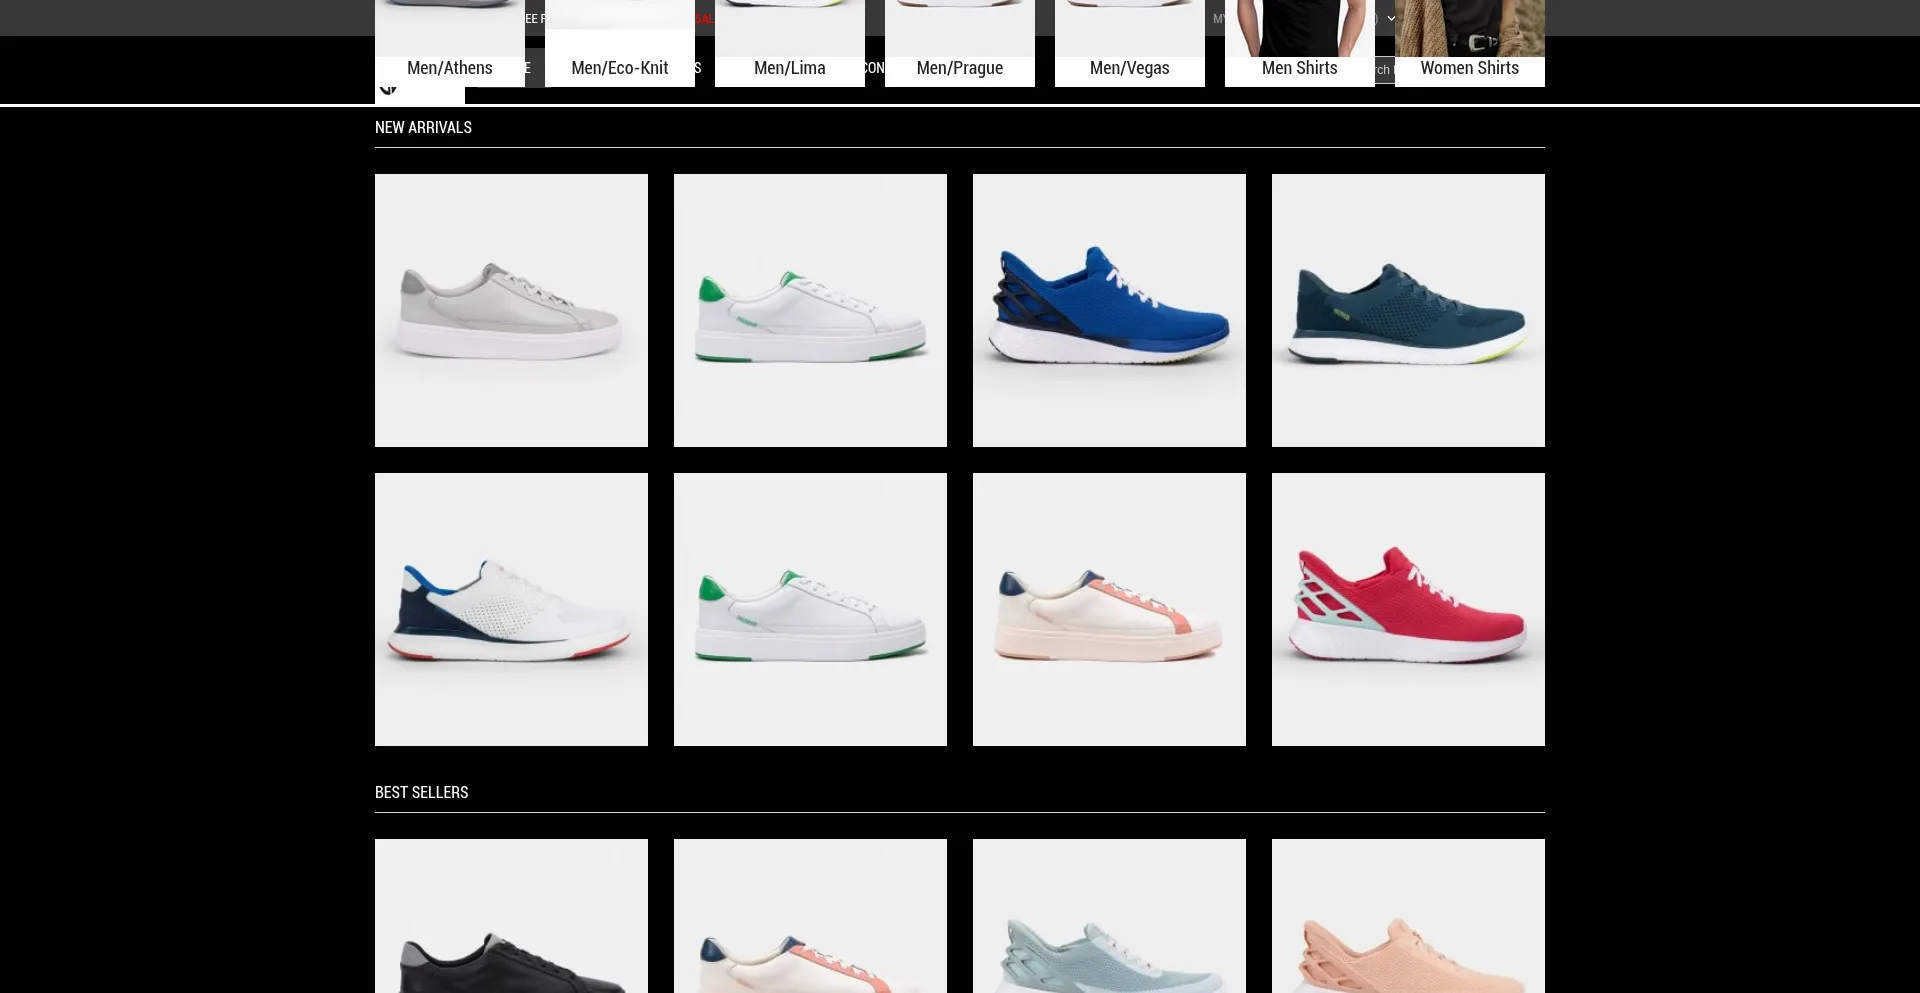Open the Men/Athens category tile
This screenshot has width=1920, height=993.
pos(450,43)
